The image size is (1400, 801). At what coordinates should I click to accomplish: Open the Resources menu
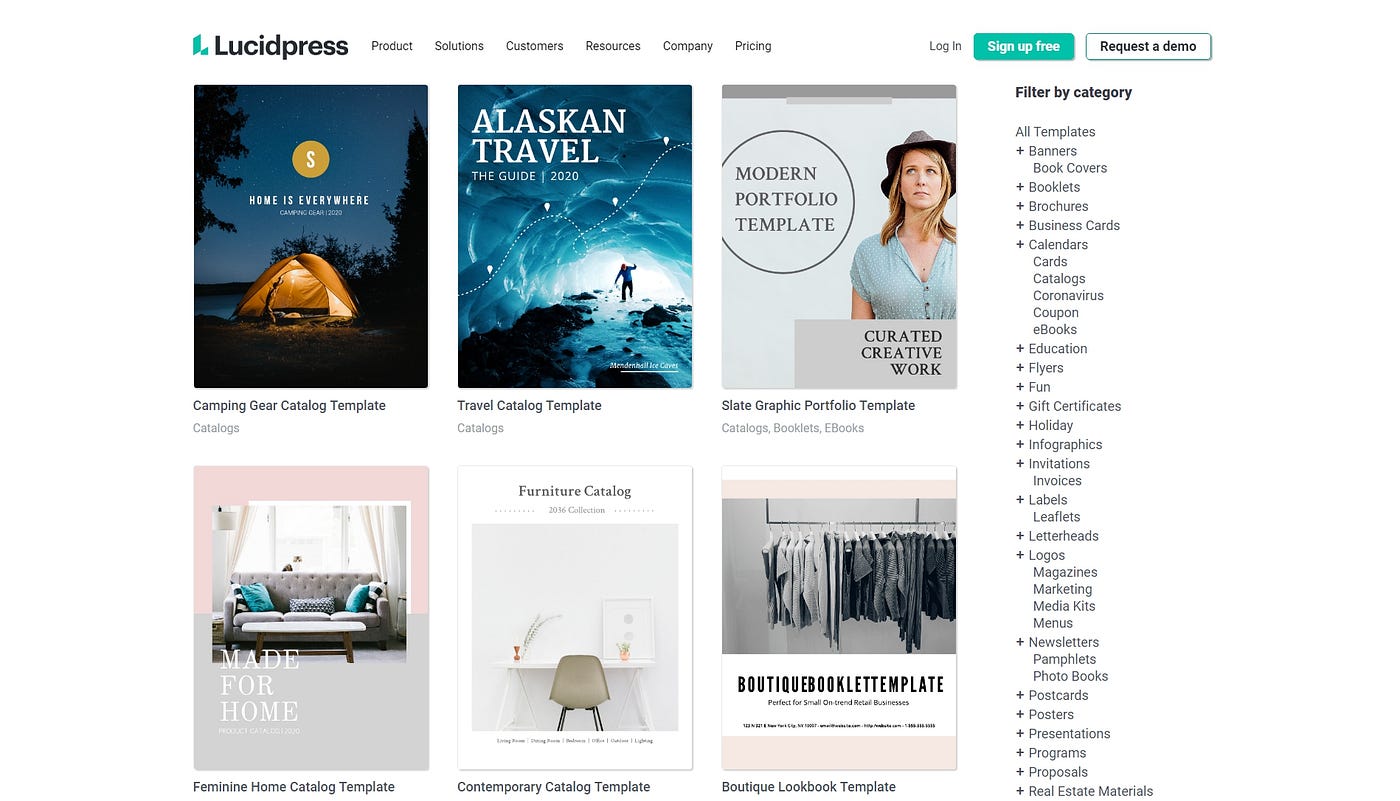(x=613, y=46)
